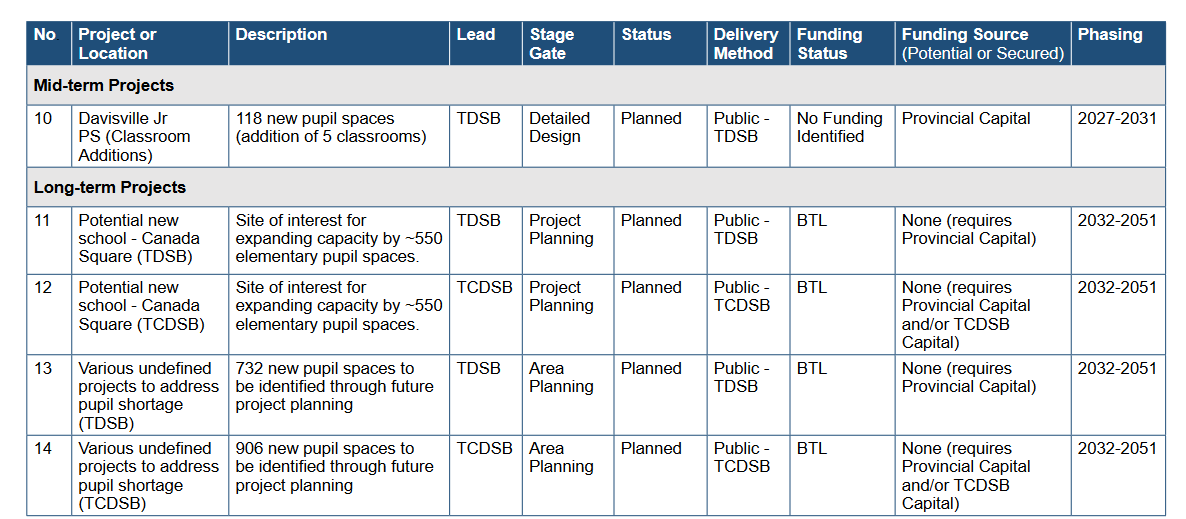Viewport: 1186px width, 519px height.
Task: Select the '2027-2031' phasing cell
Action: pos(1117,118)
